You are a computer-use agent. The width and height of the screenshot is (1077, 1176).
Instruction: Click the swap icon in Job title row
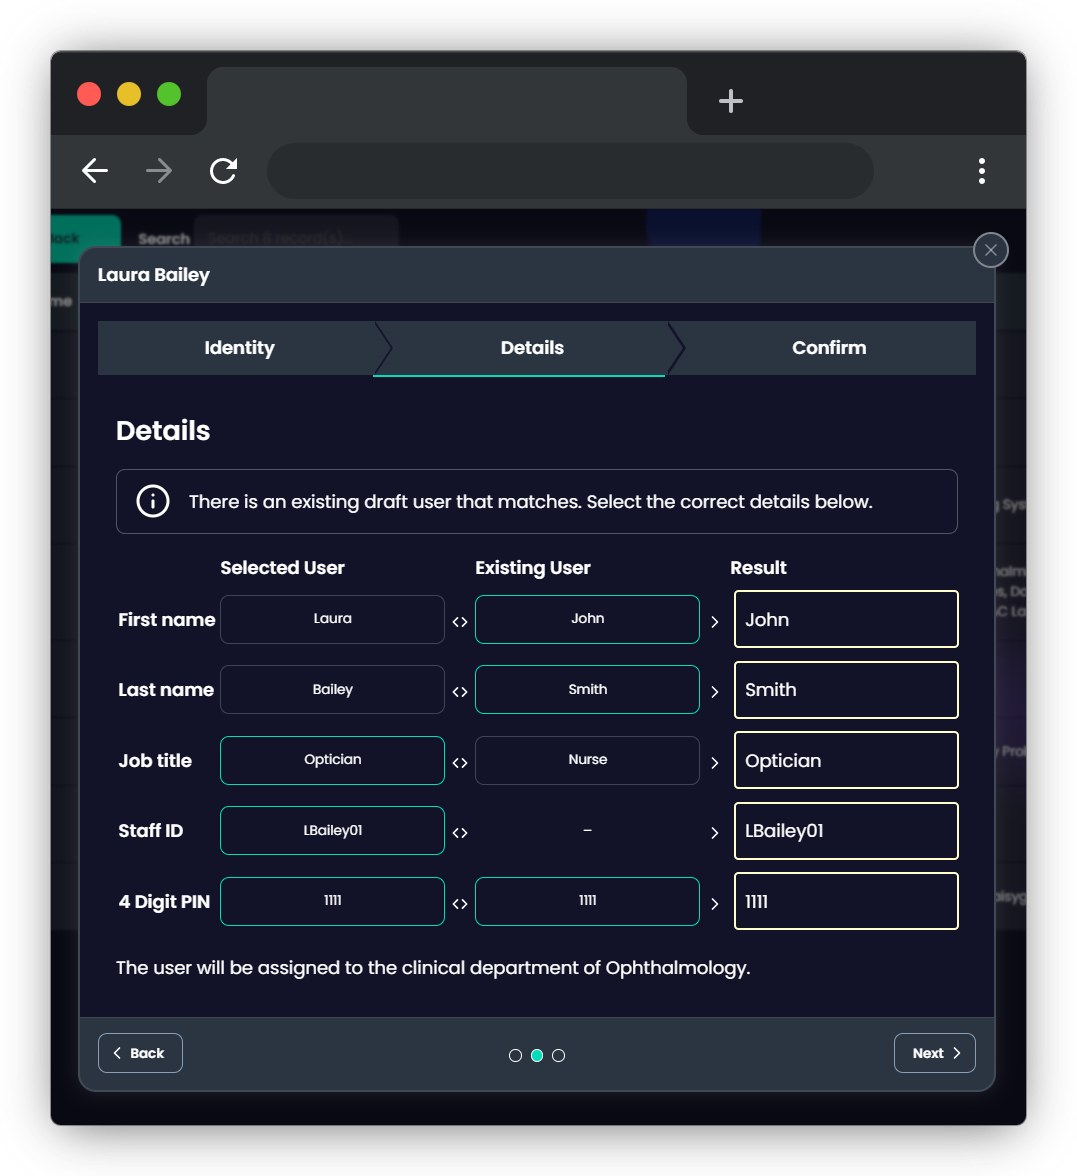click(460, 763)
